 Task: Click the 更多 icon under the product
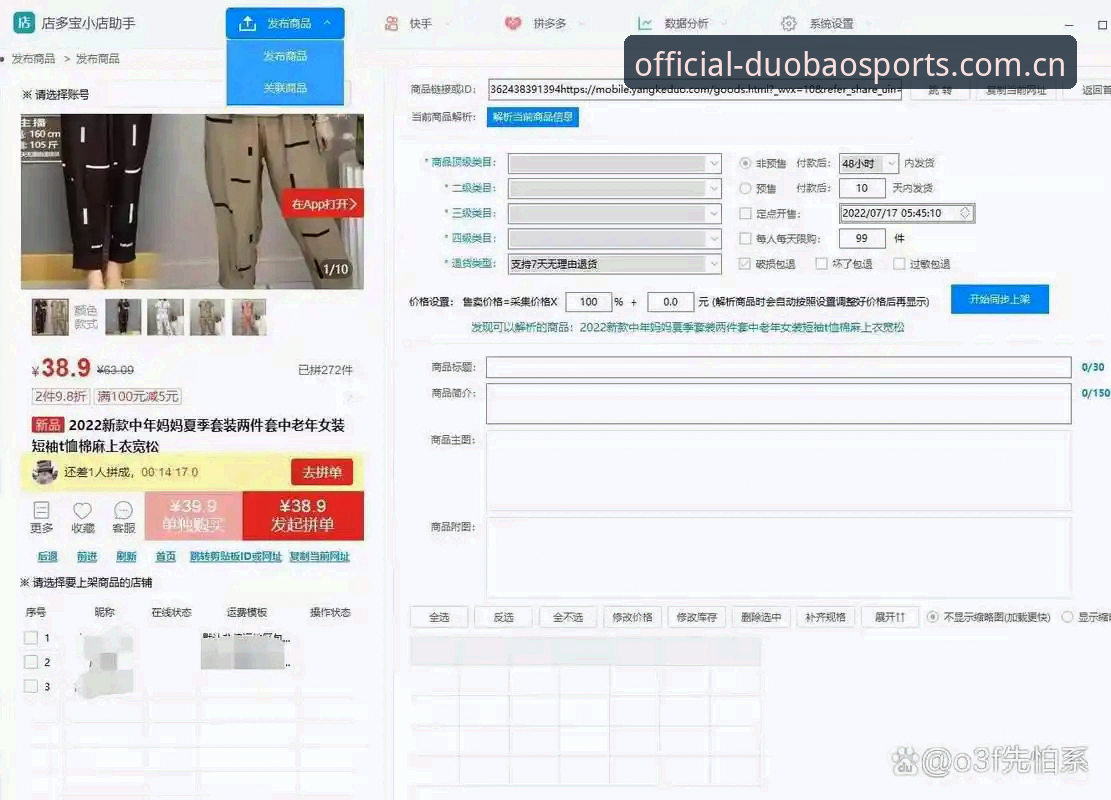point(42,510)
